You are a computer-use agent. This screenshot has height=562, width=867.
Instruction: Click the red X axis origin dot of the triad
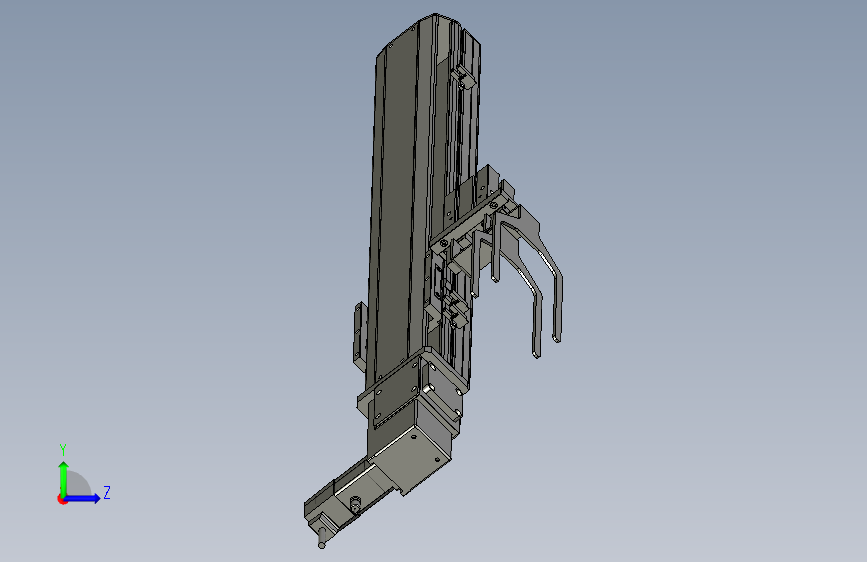pyautogui.click(x=62, y=499)
